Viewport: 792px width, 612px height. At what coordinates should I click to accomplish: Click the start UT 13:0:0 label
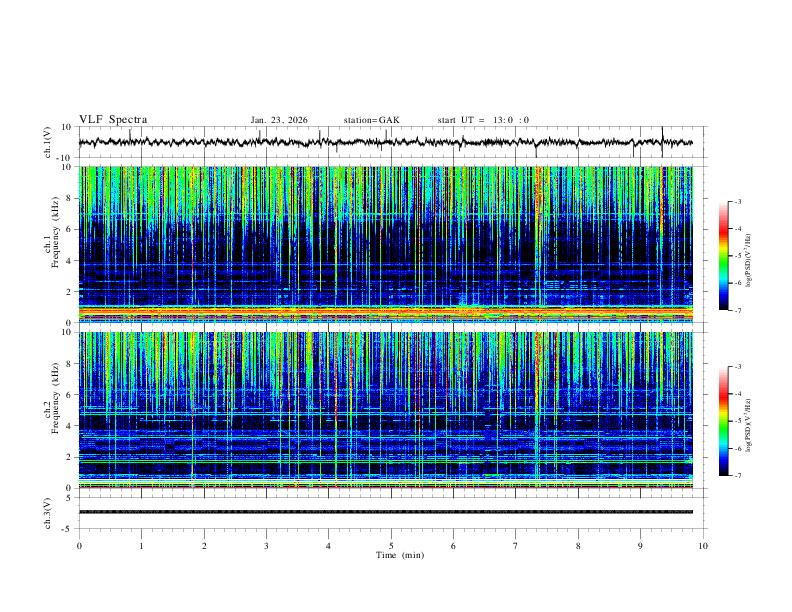pyautogui.click(x=483, y=120)
